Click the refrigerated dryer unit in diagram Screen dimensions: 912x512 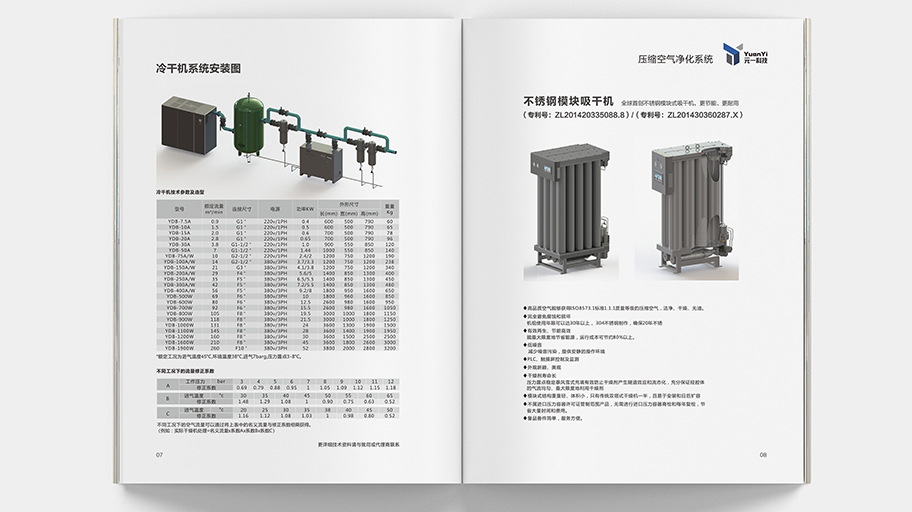point(320,162)
